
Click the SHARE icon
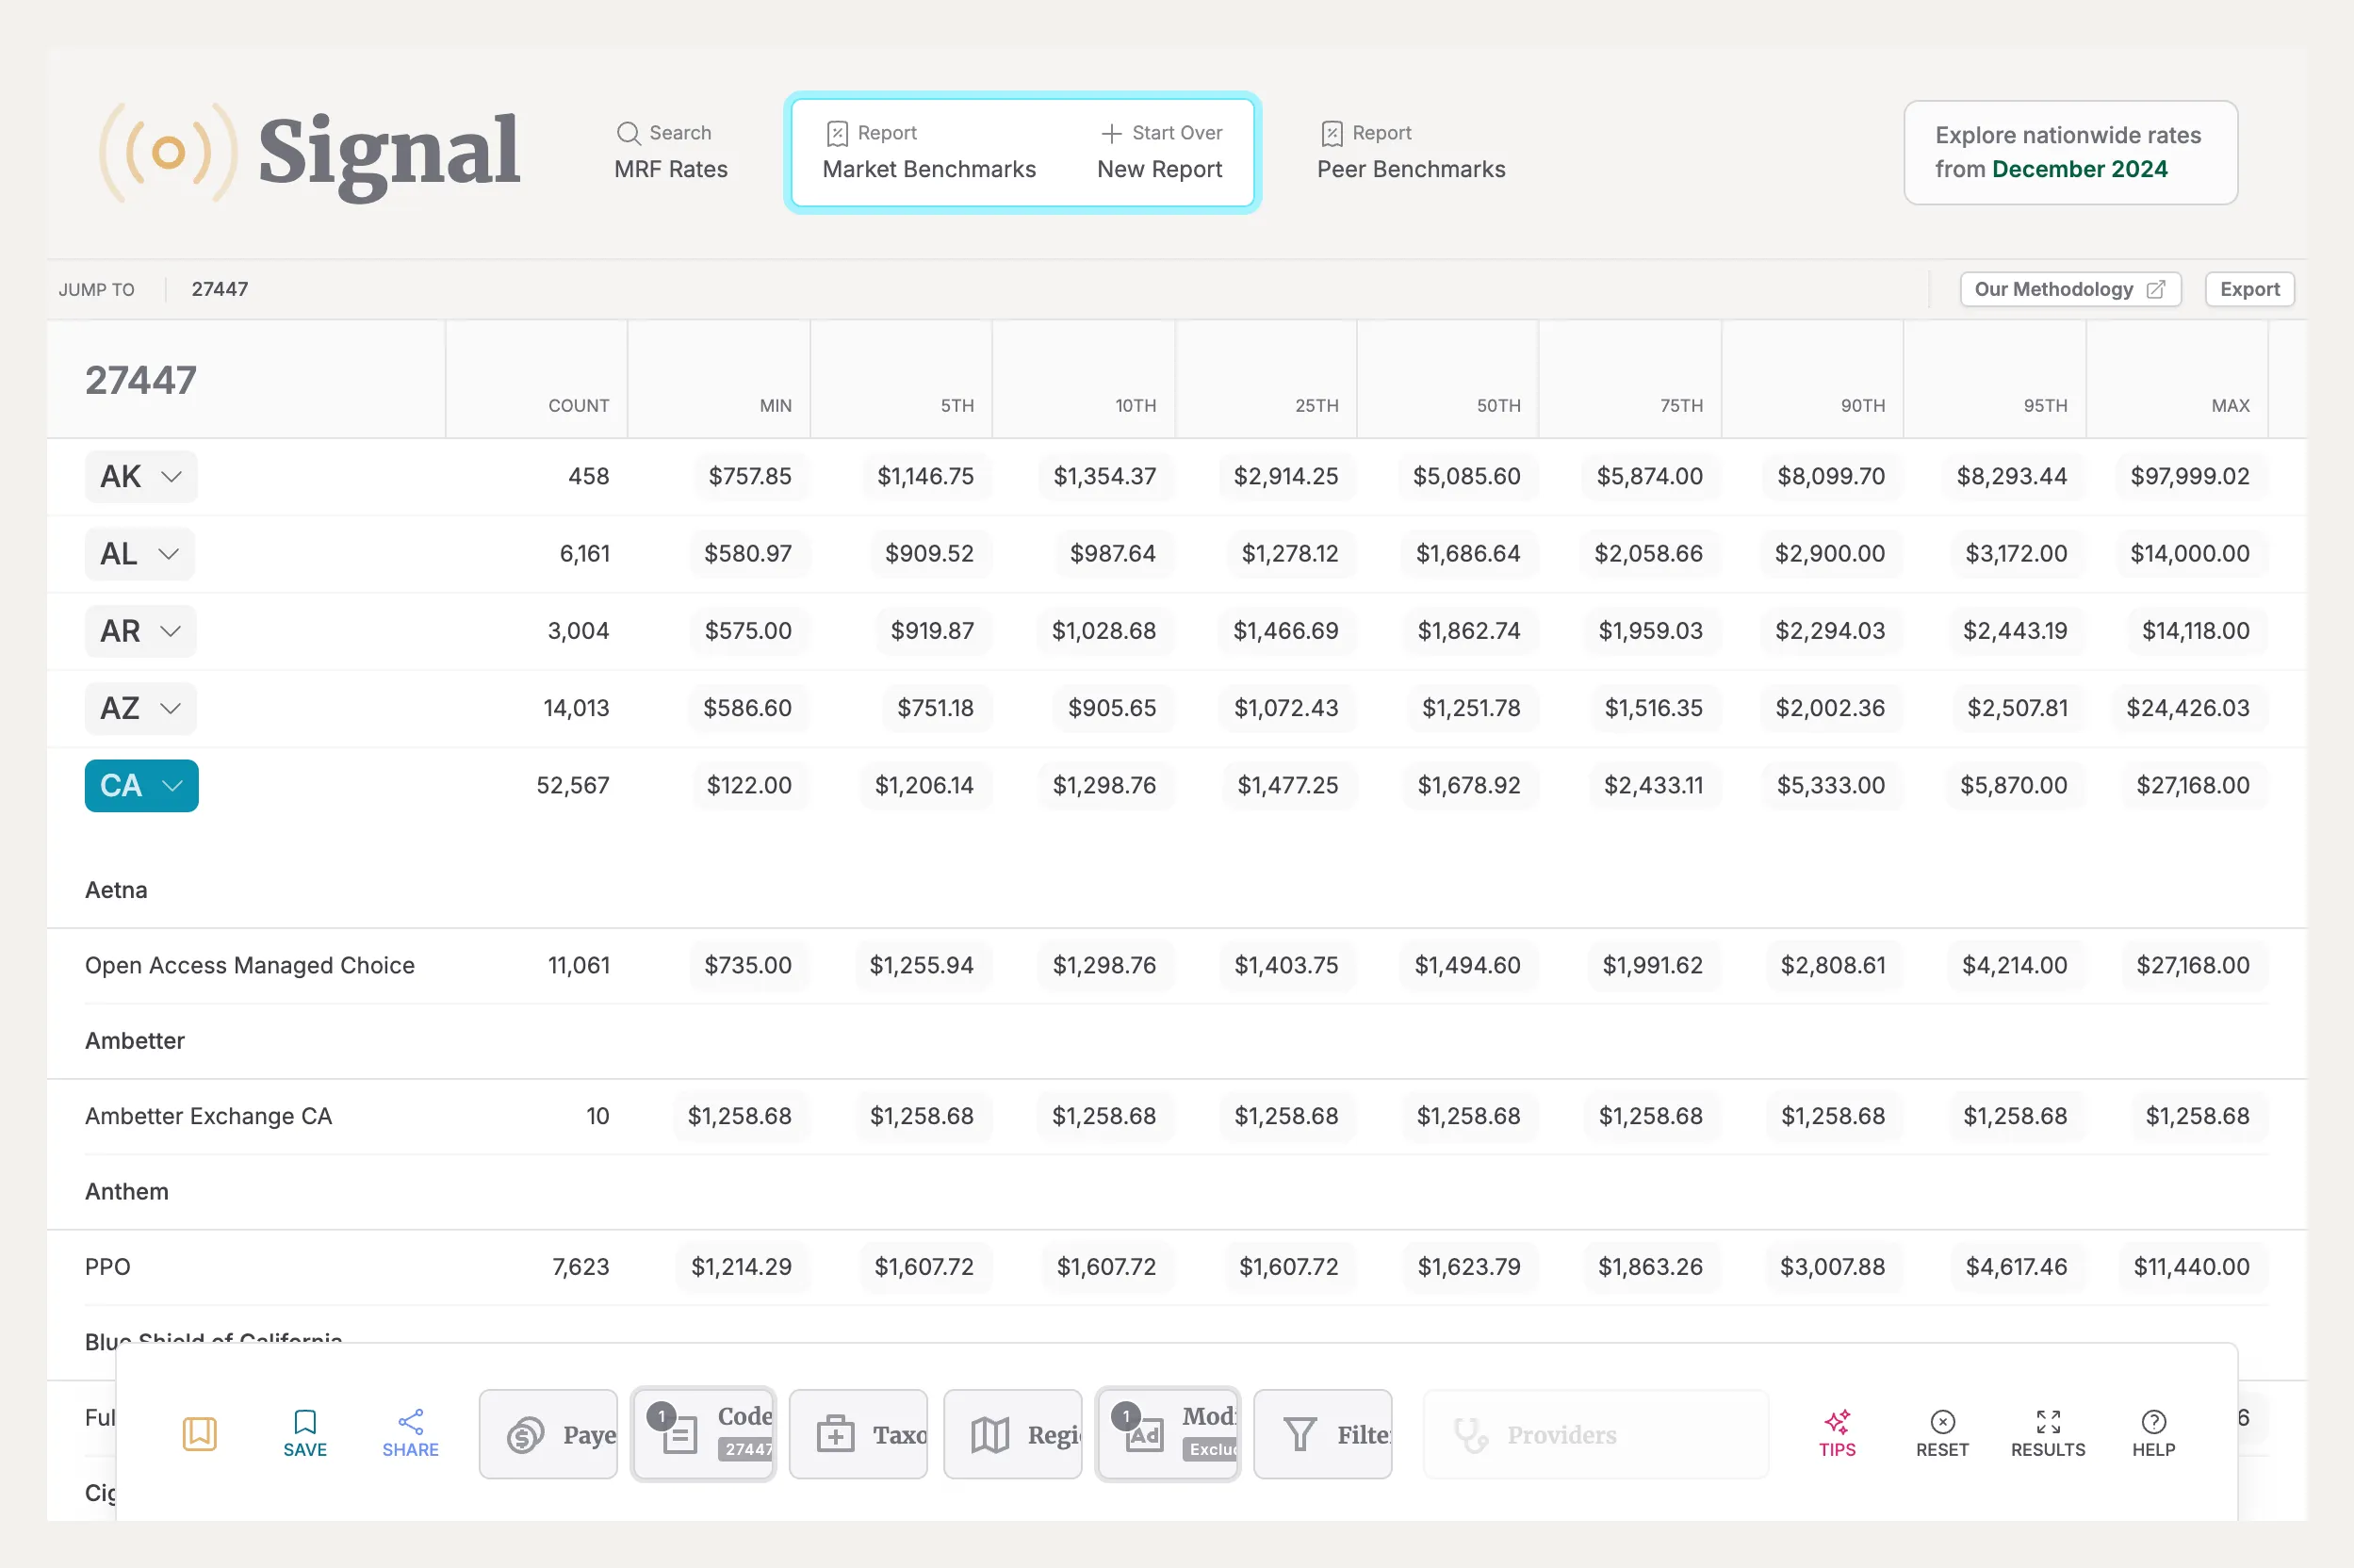pyautogui.click(x=410, y=1421)
